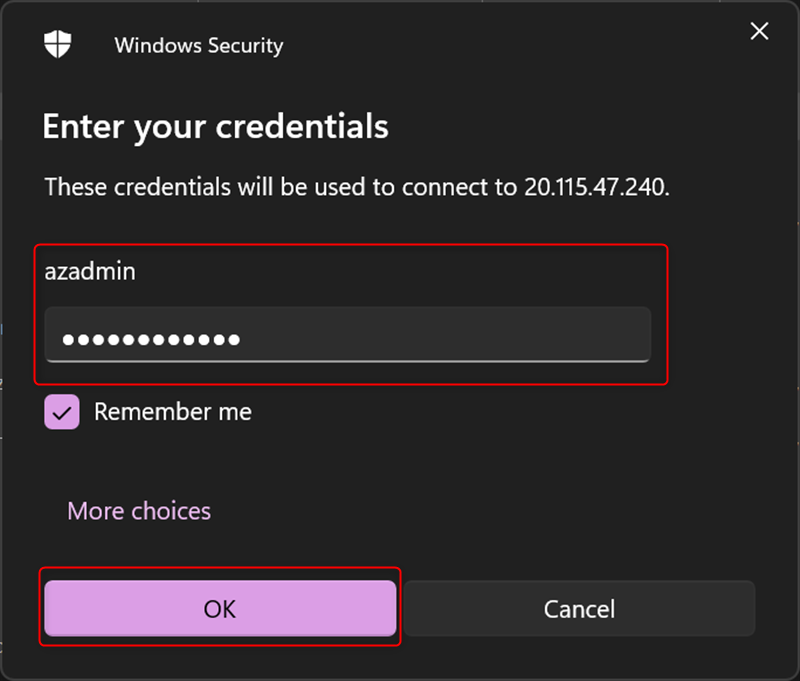Image resolution: width=800 pixels, height=681 pixels.
Task: Click blank space right of azadmin username
Action: (x=400, y=271)
